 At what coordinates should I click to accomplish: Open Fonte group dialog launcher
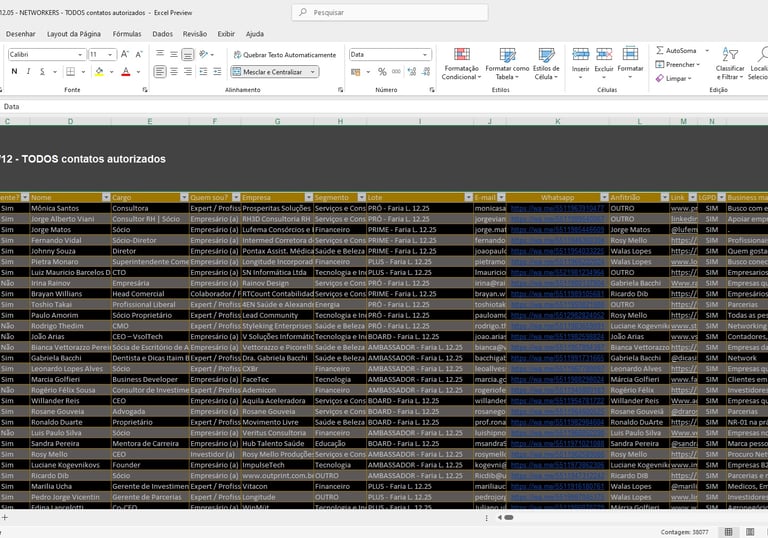145,90
